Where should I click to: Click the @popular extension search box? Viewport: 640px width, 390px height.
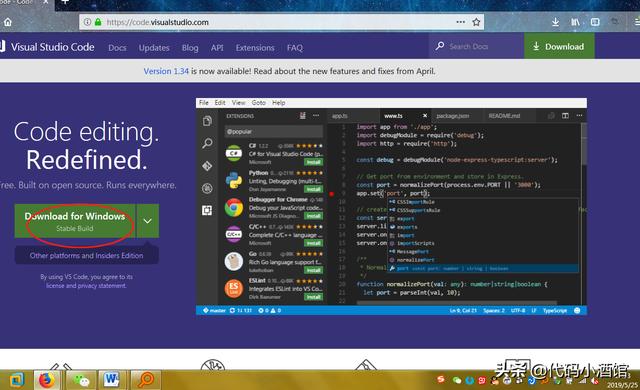point(273,131)
